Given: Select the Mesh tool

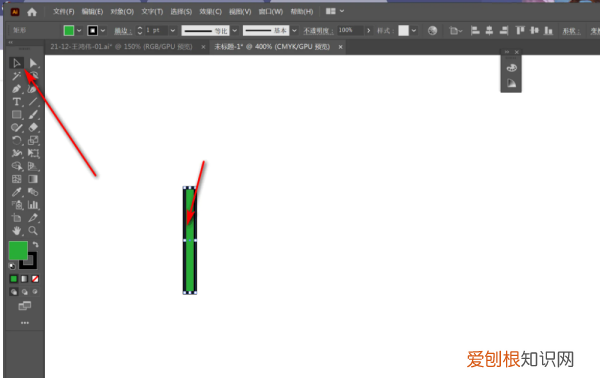Looking at the screenshot, I should click(x=16, y=179).
